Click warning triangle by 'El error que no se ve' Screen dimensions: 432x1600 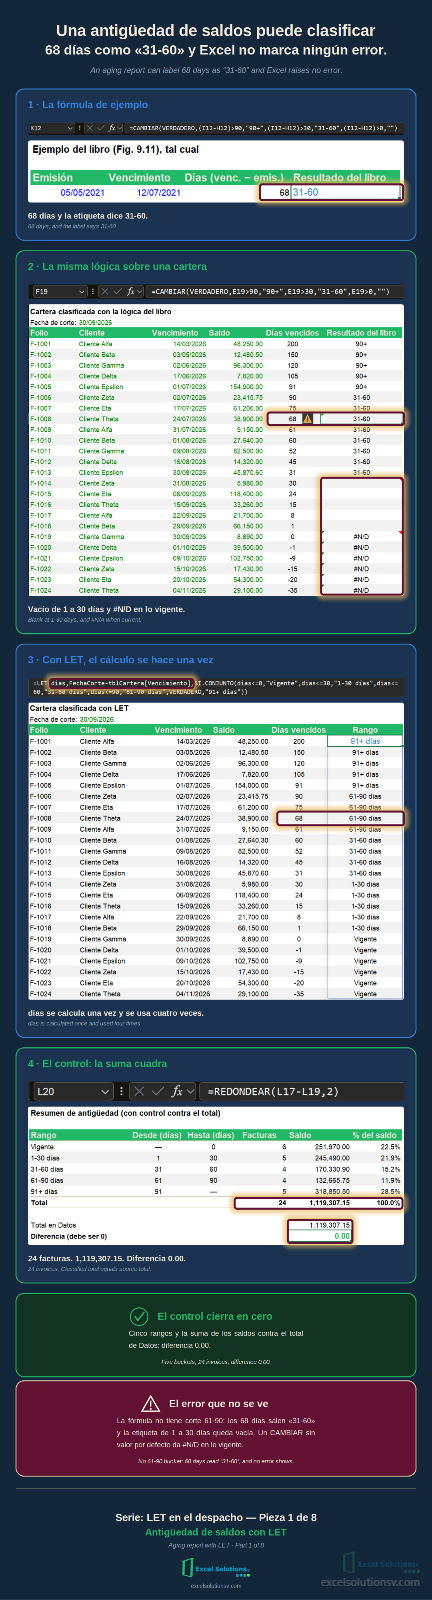[x=150, y=1404]
